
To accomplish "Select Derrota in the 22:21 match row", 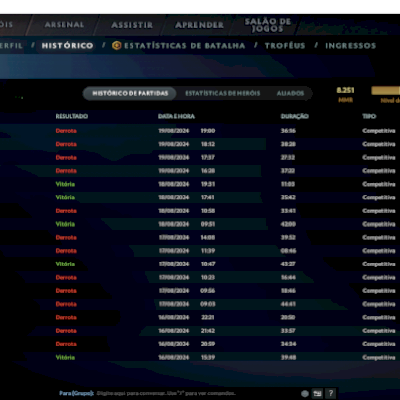I will [x=66, y=317].
